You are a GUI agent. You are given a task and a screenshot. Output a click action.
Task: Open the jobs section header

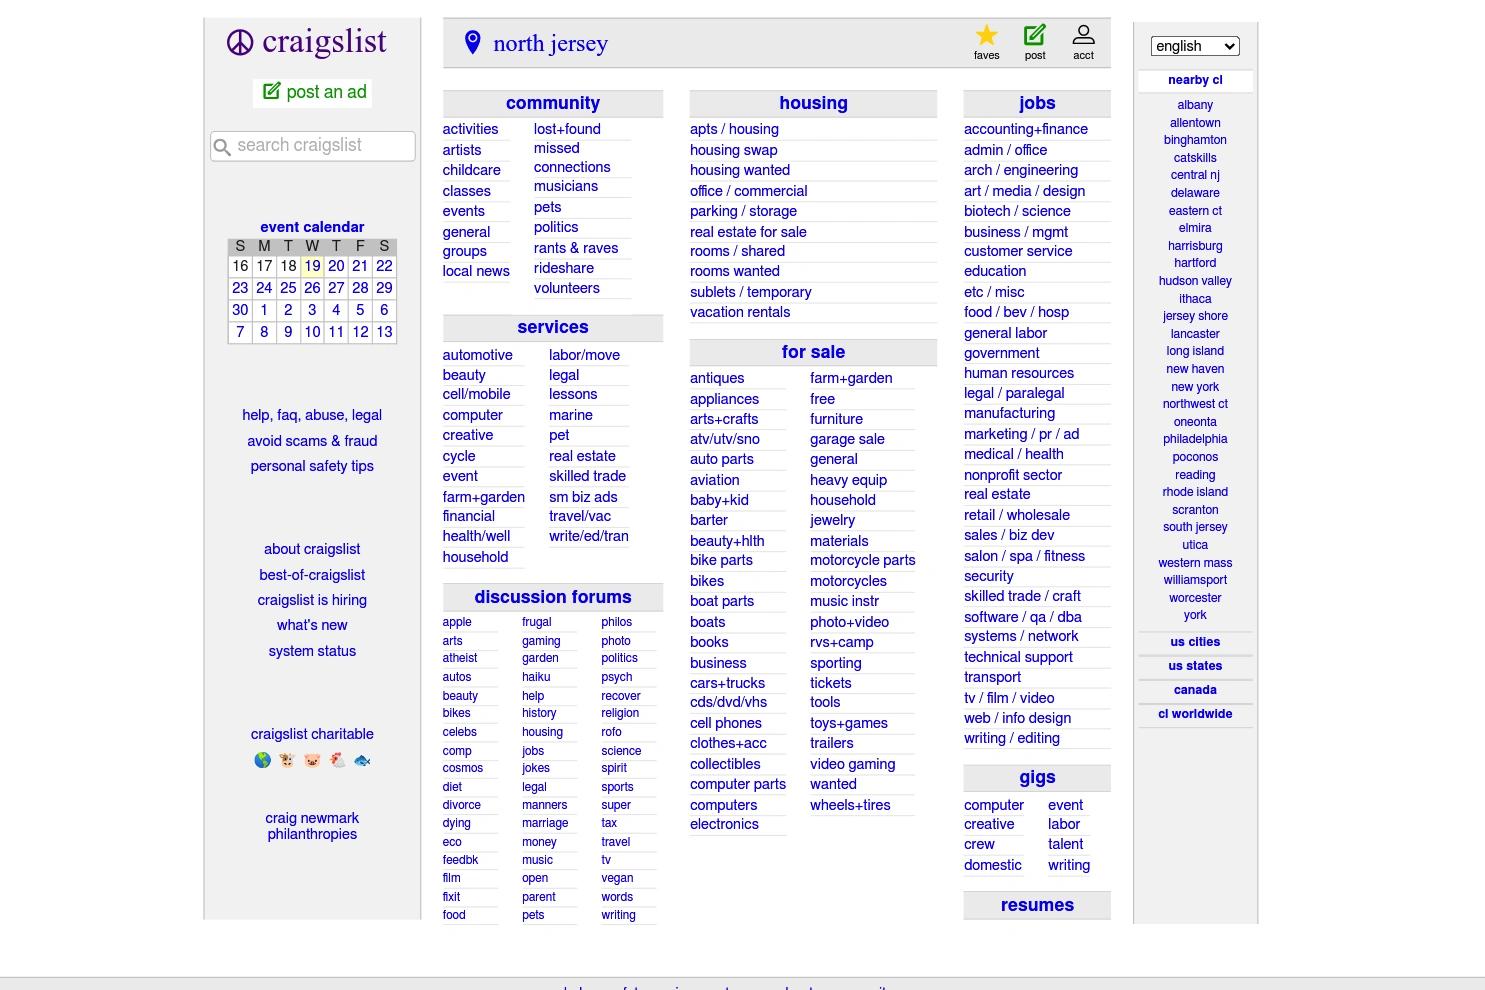pyautogui.click(x=1037, y=103)
